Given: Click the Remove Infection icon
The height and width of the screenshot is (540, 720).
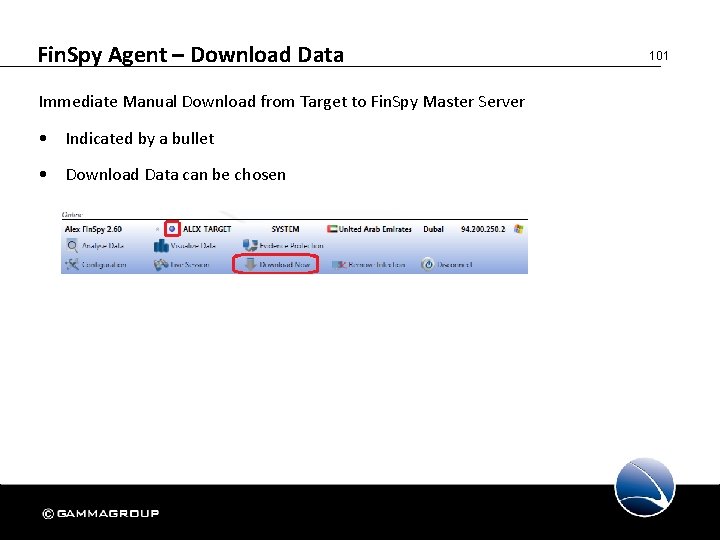Looking at the screenshot, I should [x=339, y=265].
